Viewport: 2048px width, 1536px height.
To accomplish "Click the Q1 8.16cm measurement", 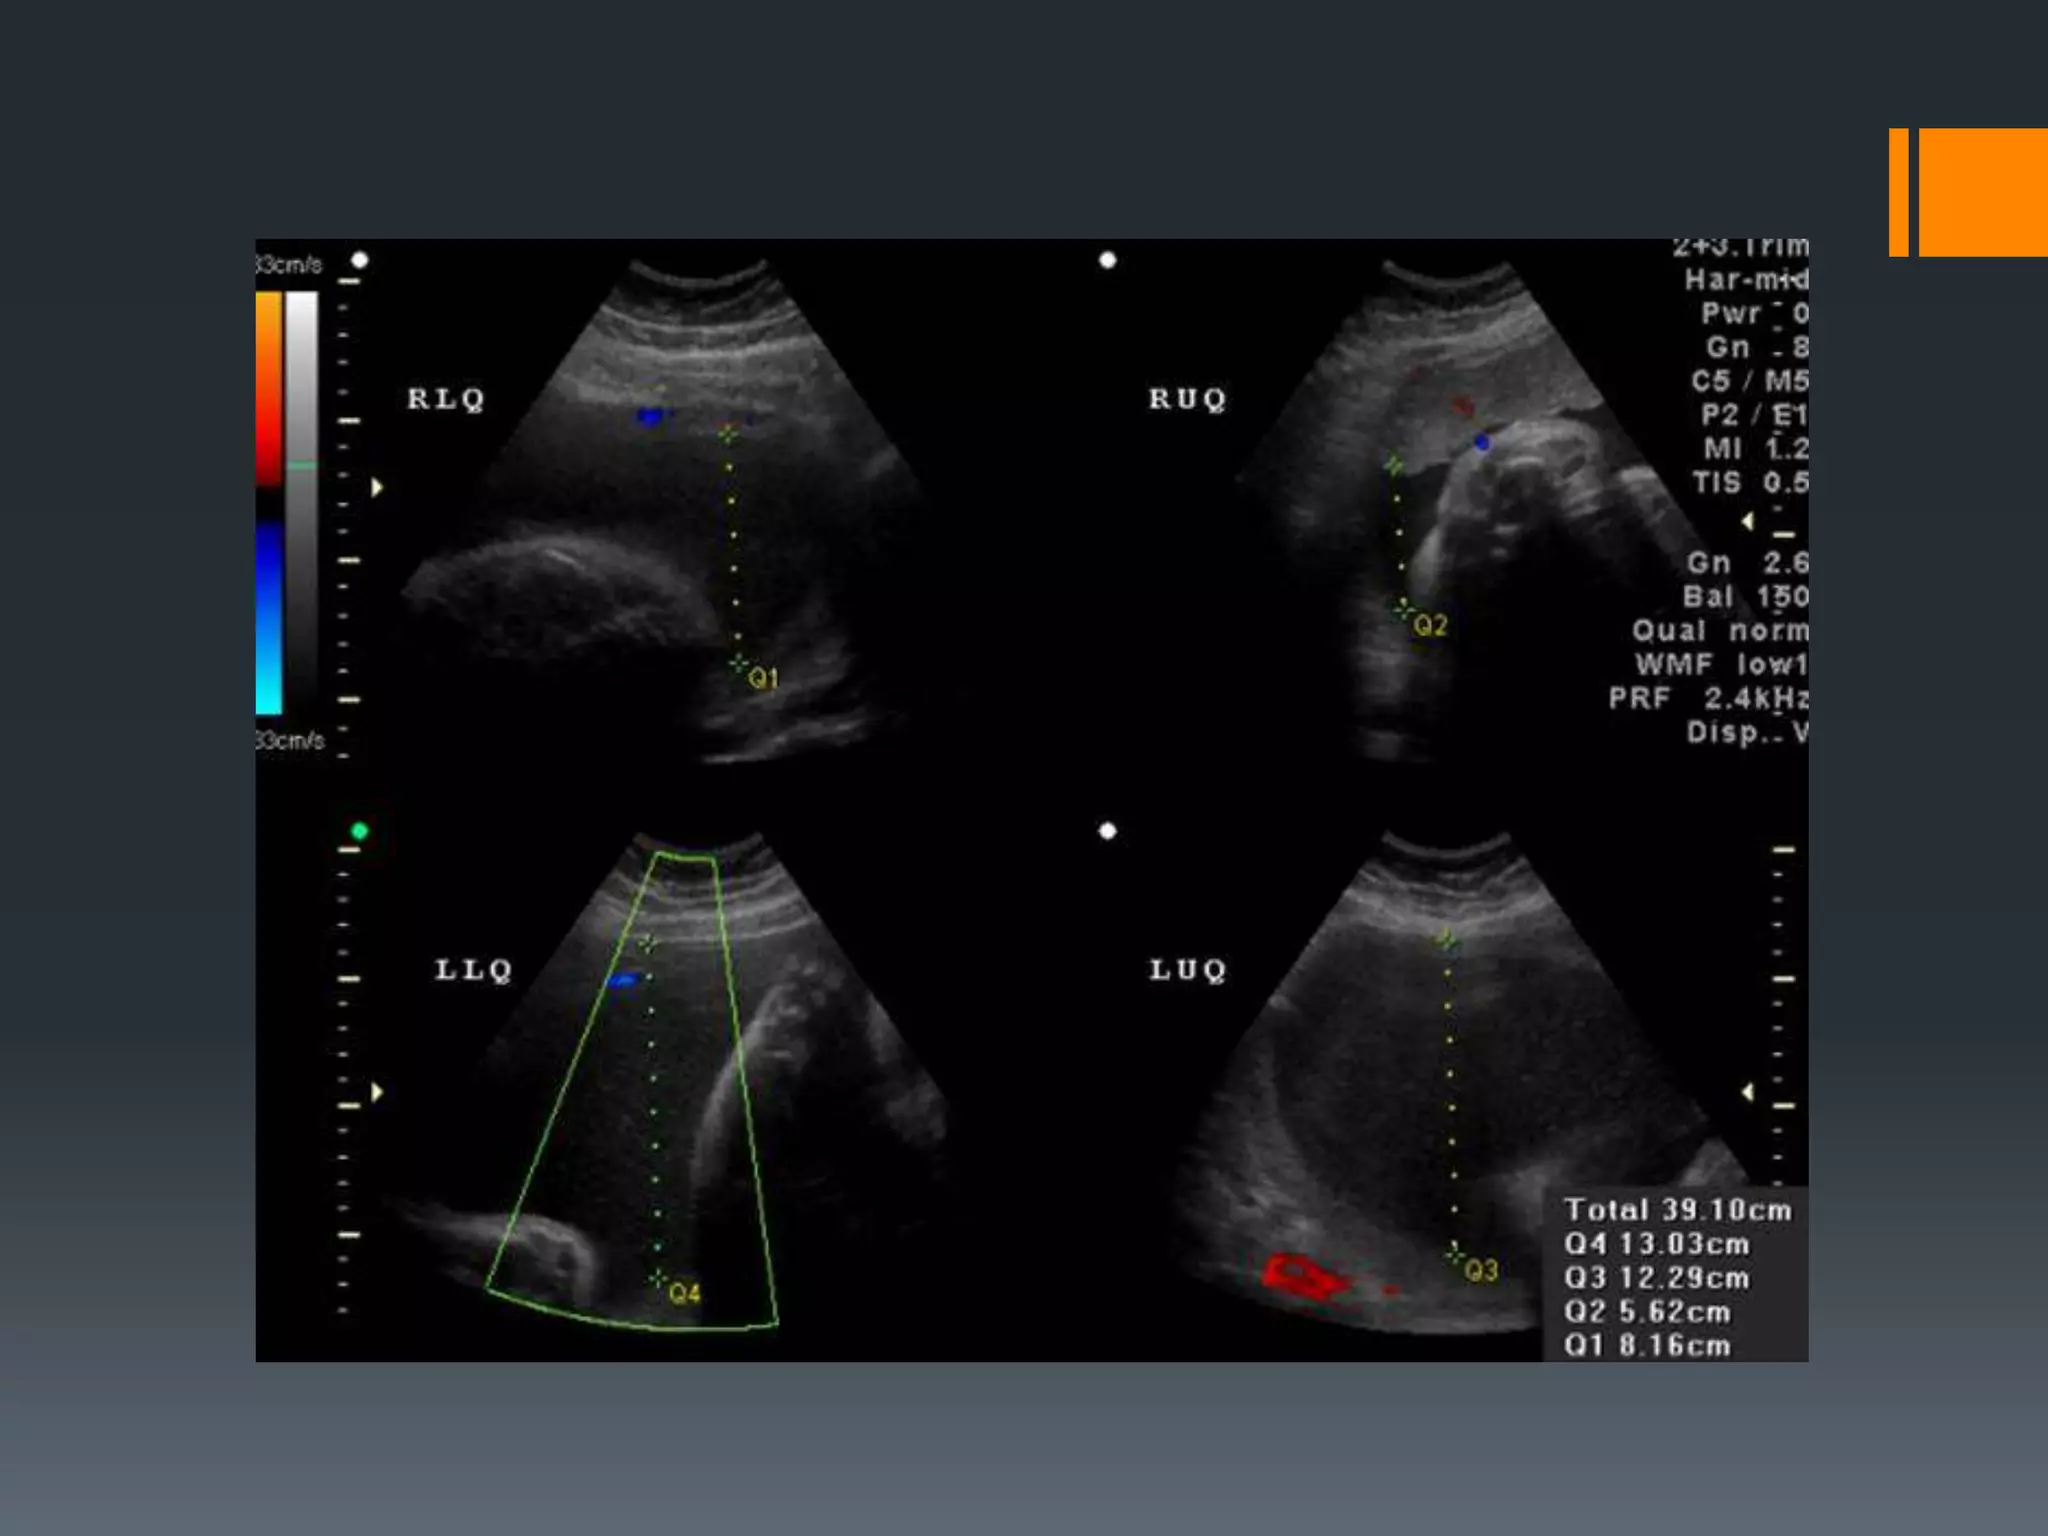I will click(x=1647, y=1346).
